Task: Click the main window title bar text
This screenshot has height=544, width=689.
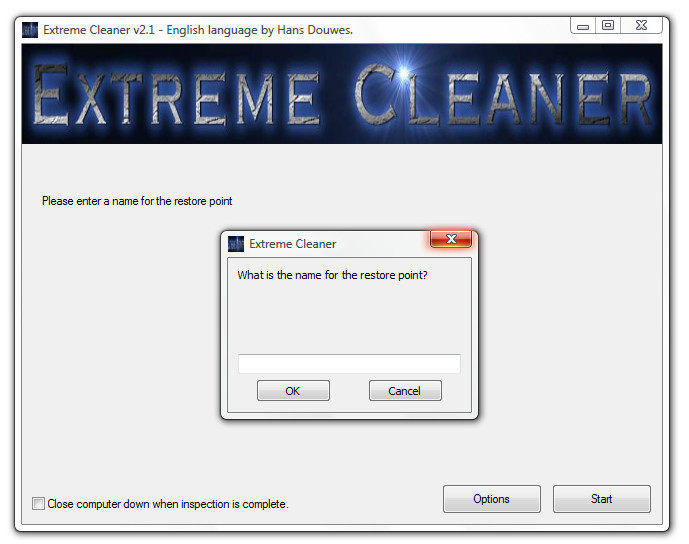Action: 198,30
